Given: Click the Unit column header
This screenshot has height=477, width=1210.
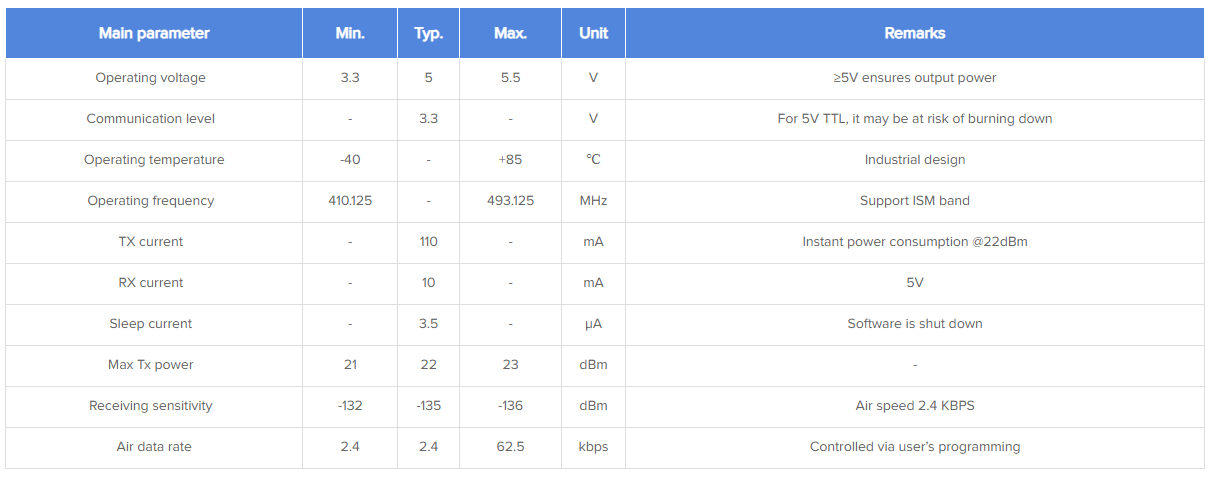Looking at the screenshot, I should tap(593, 33).
